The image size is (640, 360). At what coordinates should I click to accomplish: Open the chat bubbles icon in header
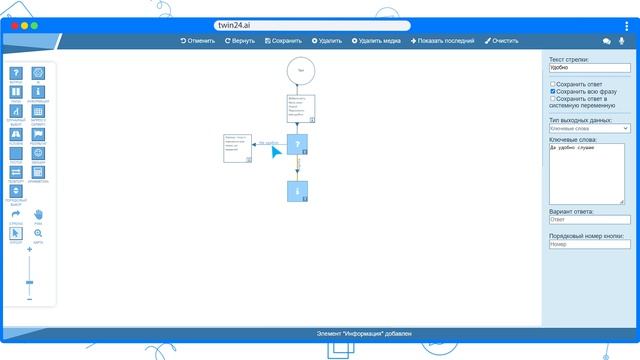607,41
